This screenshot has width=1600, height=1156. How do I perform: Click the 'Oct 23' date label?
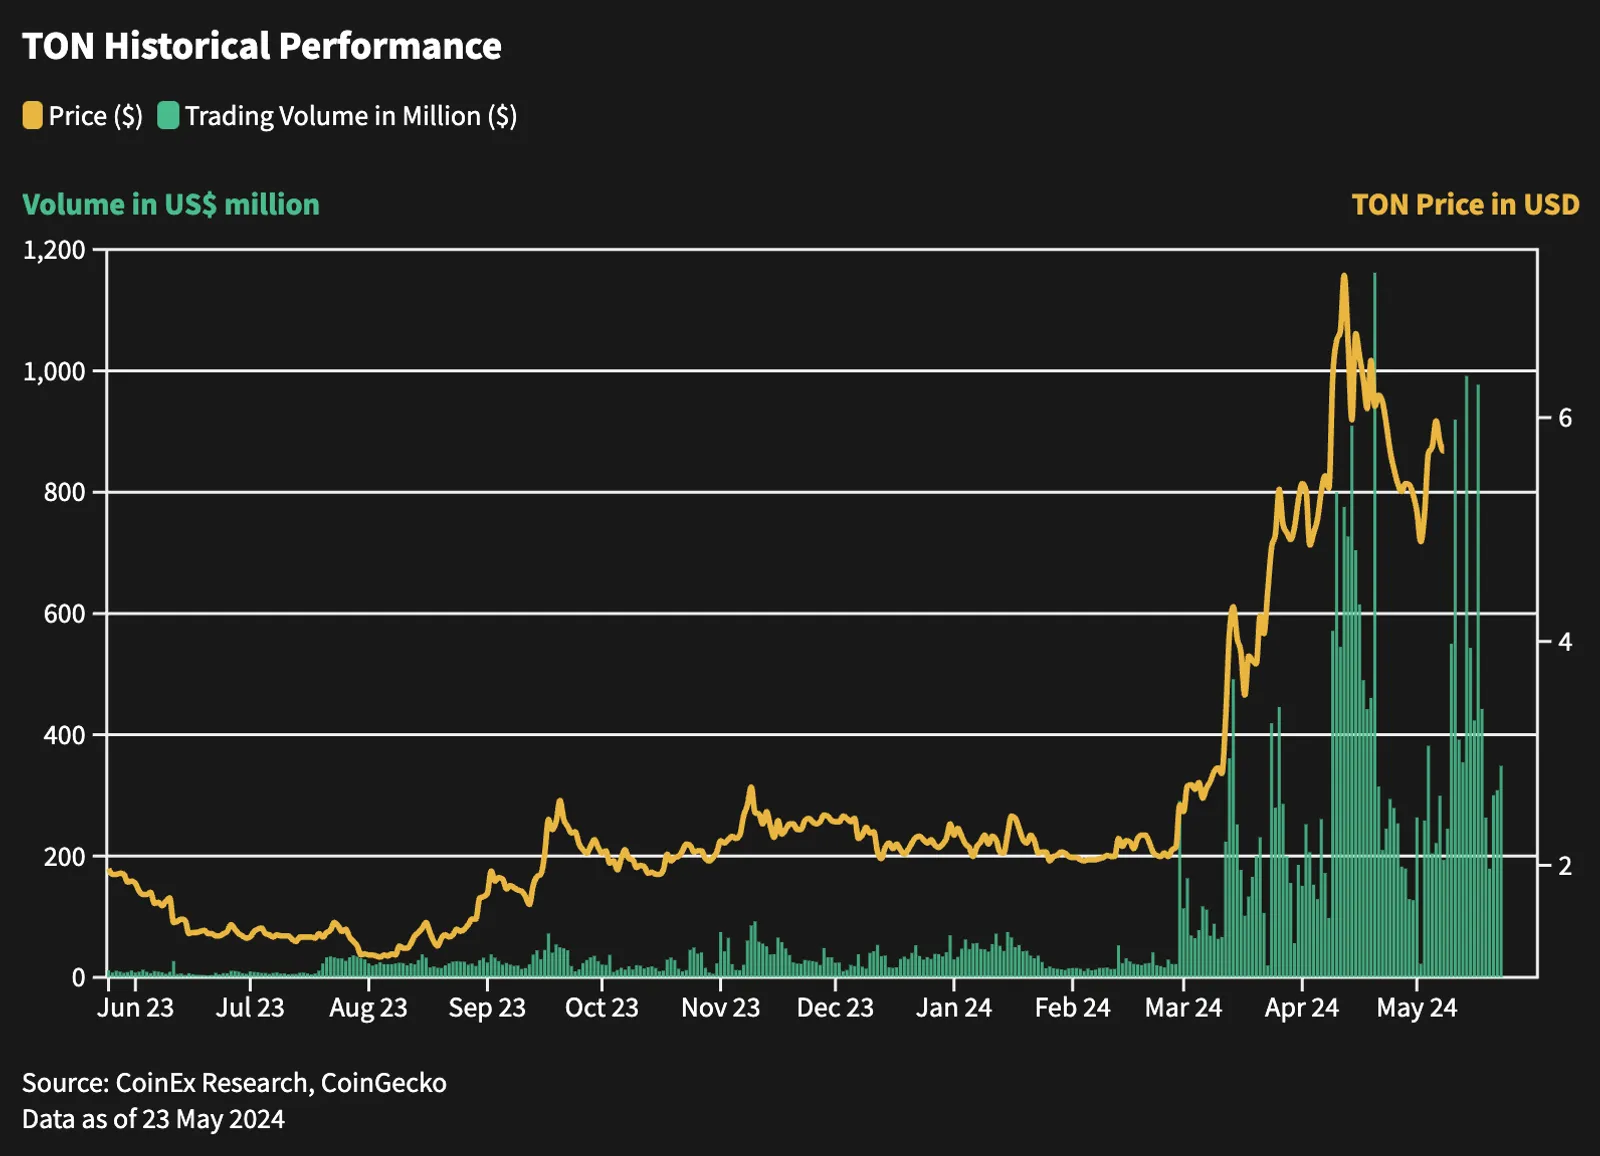pos(602,1008)
